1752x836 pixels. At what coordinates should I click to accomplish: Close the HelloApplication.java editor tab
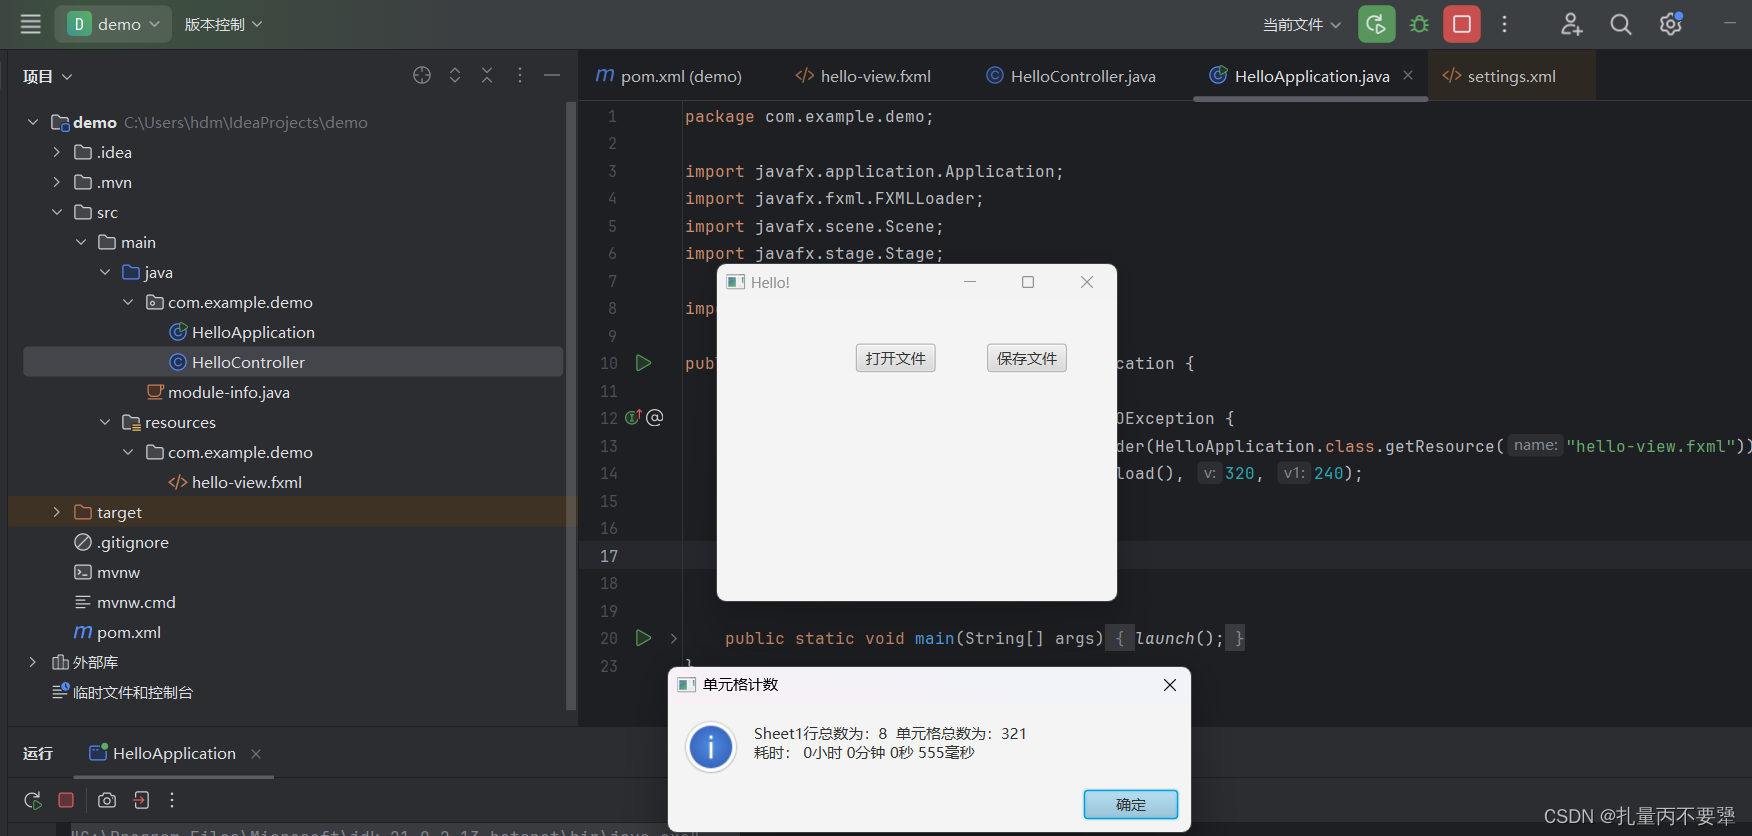(x=1408, y=75)
